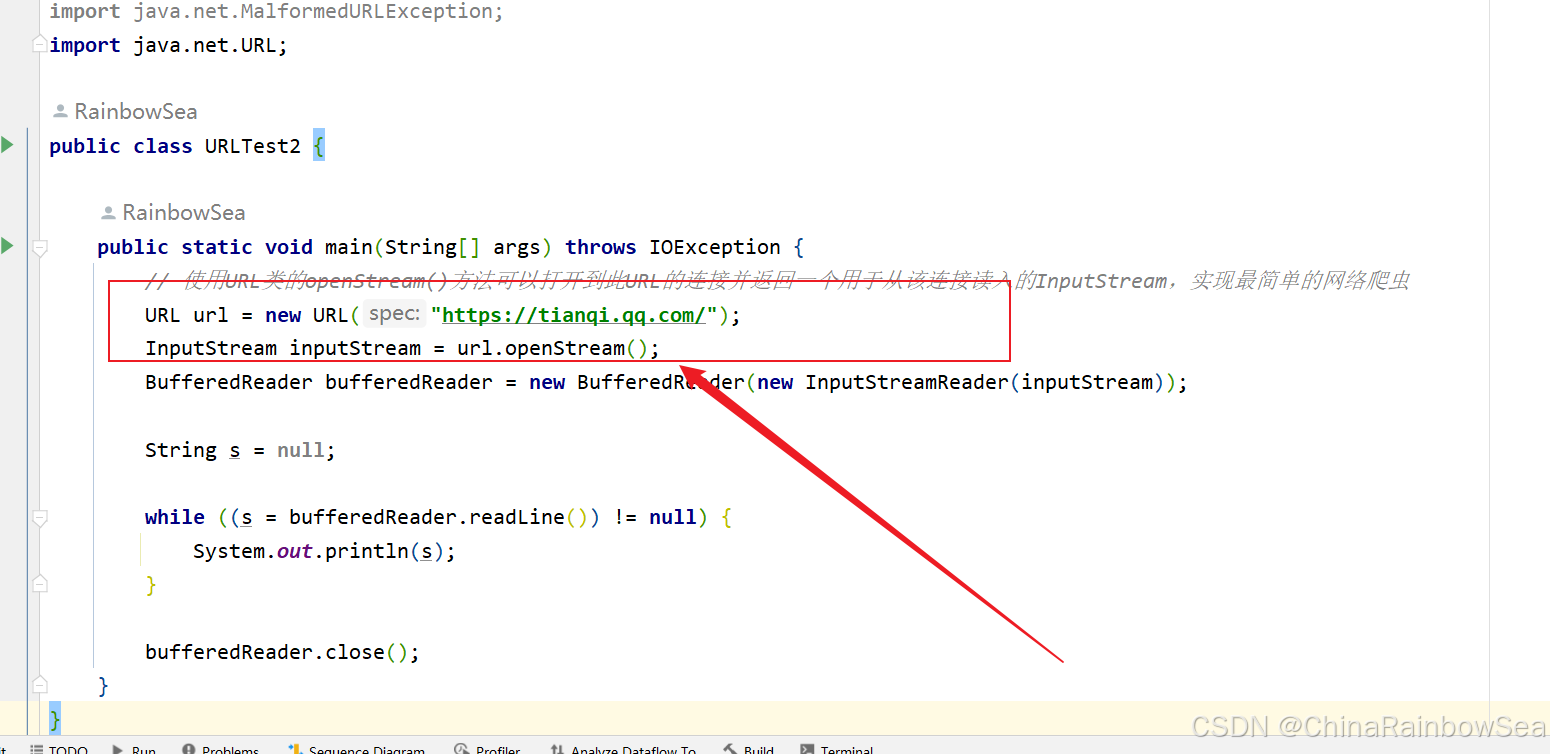1550x754 pixels.
Task: Click 'InputStreamReader' in the constructor call
Action: (x=907, y=382)
